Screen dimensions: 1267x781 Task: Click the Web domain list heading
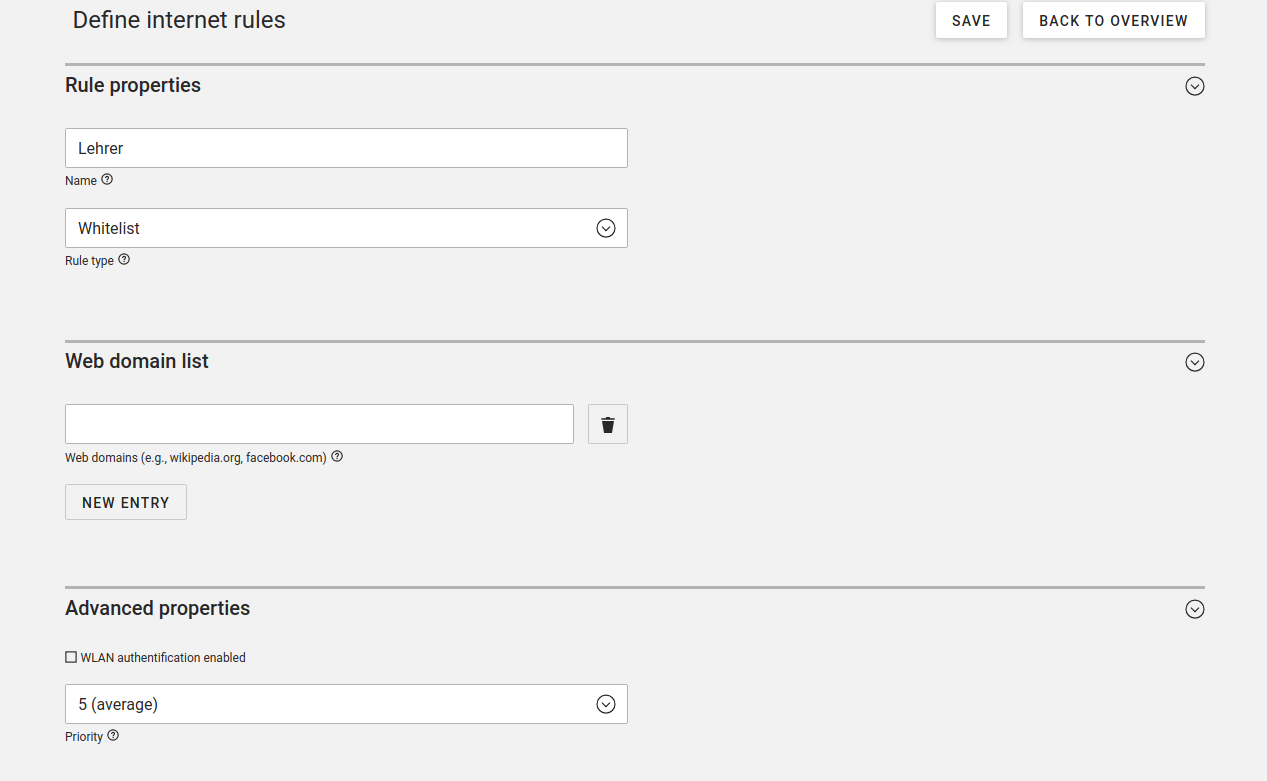point(137,361)
